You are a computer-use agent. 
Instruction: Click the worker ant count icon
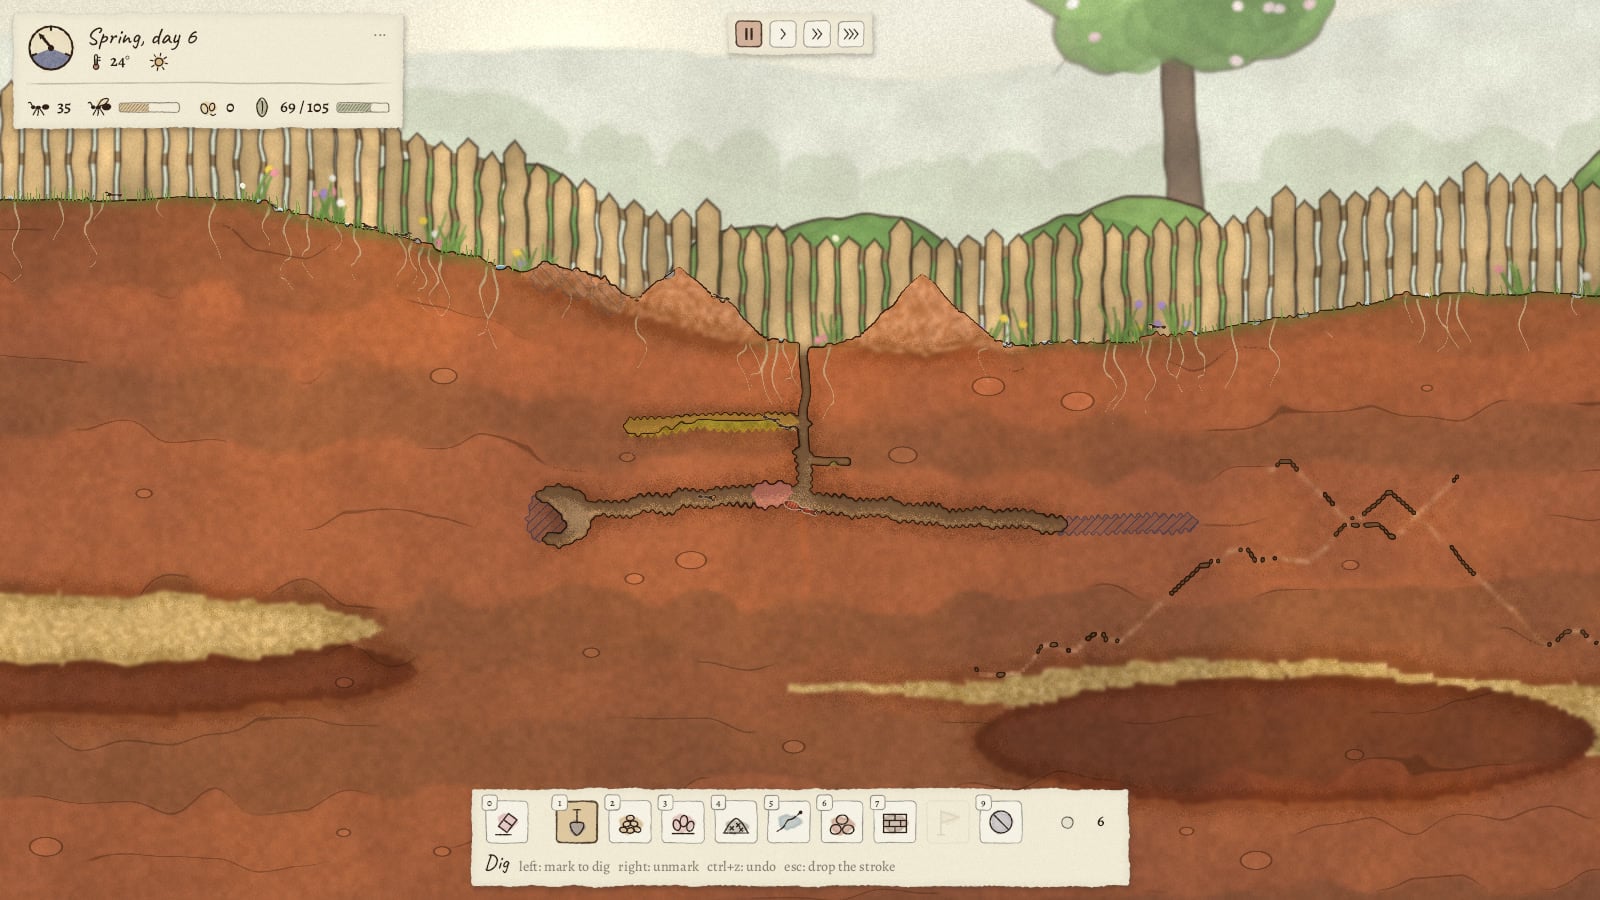coord(39,108)
